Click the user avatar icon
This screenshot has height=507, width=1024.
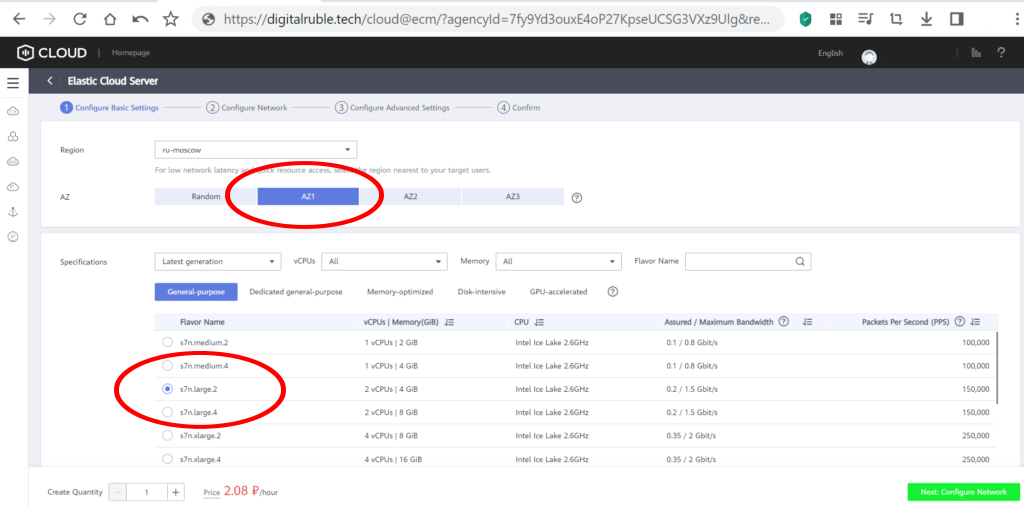[x=869, y=57]
